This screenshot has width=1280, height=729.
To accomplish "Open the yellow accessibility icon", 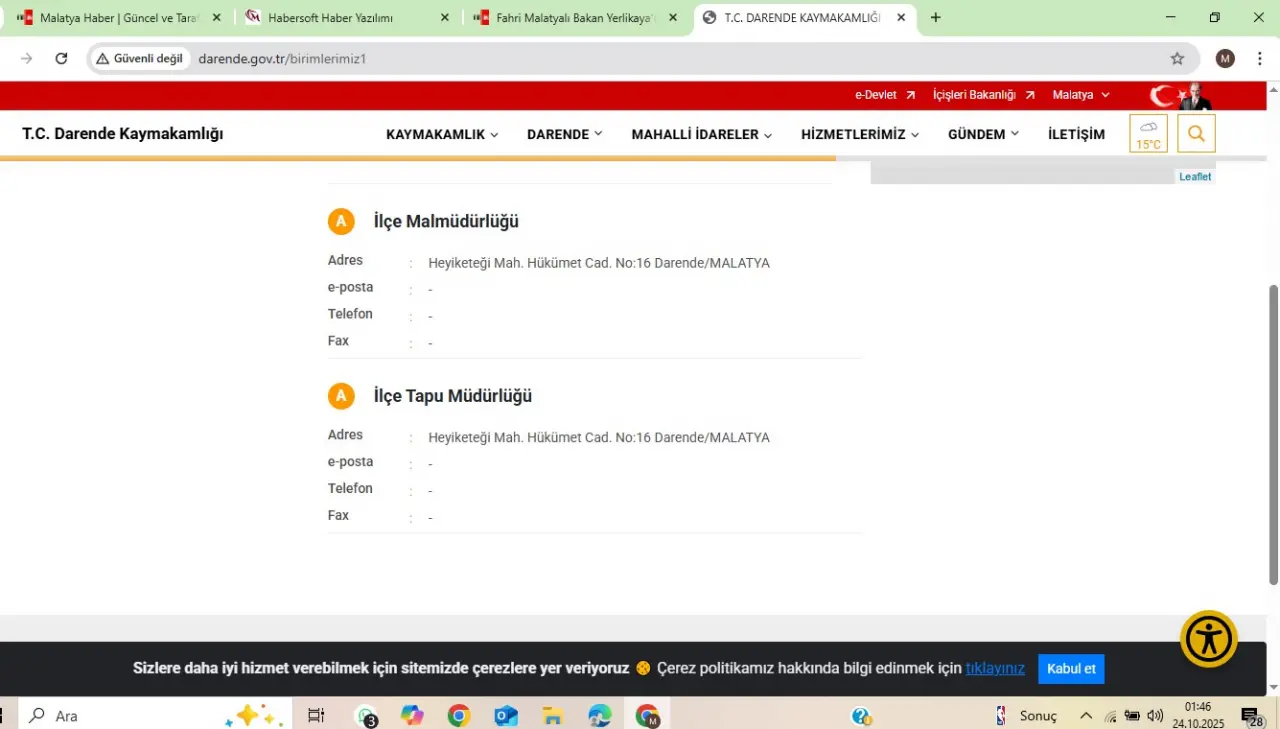I will click(x=1208, y=639).
